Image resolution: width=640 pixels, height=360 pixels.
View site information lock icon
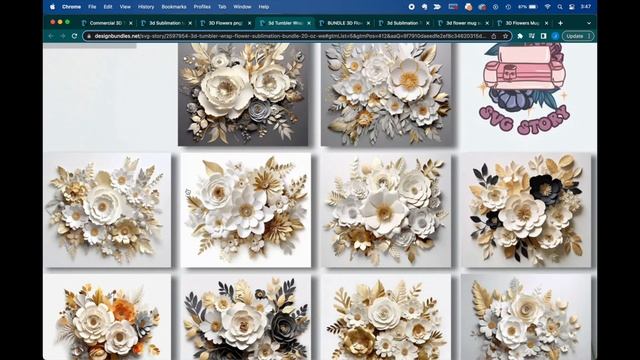click(x=89, y=36)
